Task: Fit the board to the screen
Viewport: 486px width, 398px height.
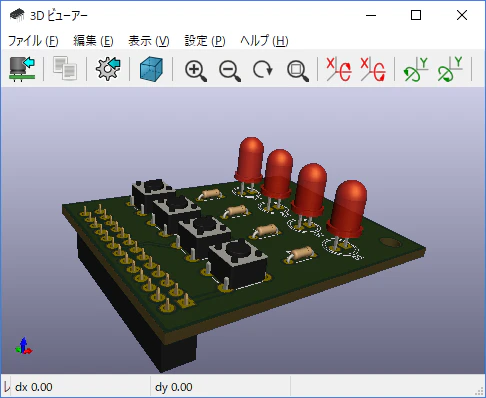Action: tap(298, 71)
